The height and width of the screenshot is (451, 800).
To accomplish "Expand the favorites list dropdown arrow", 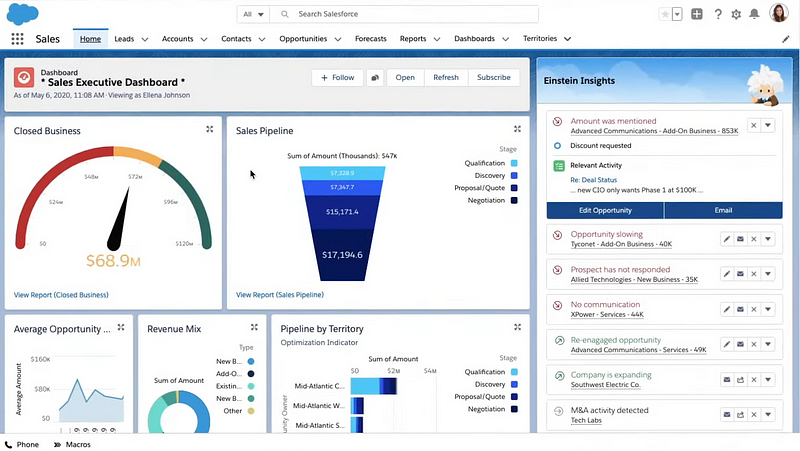I will click(x=677, y=14).
